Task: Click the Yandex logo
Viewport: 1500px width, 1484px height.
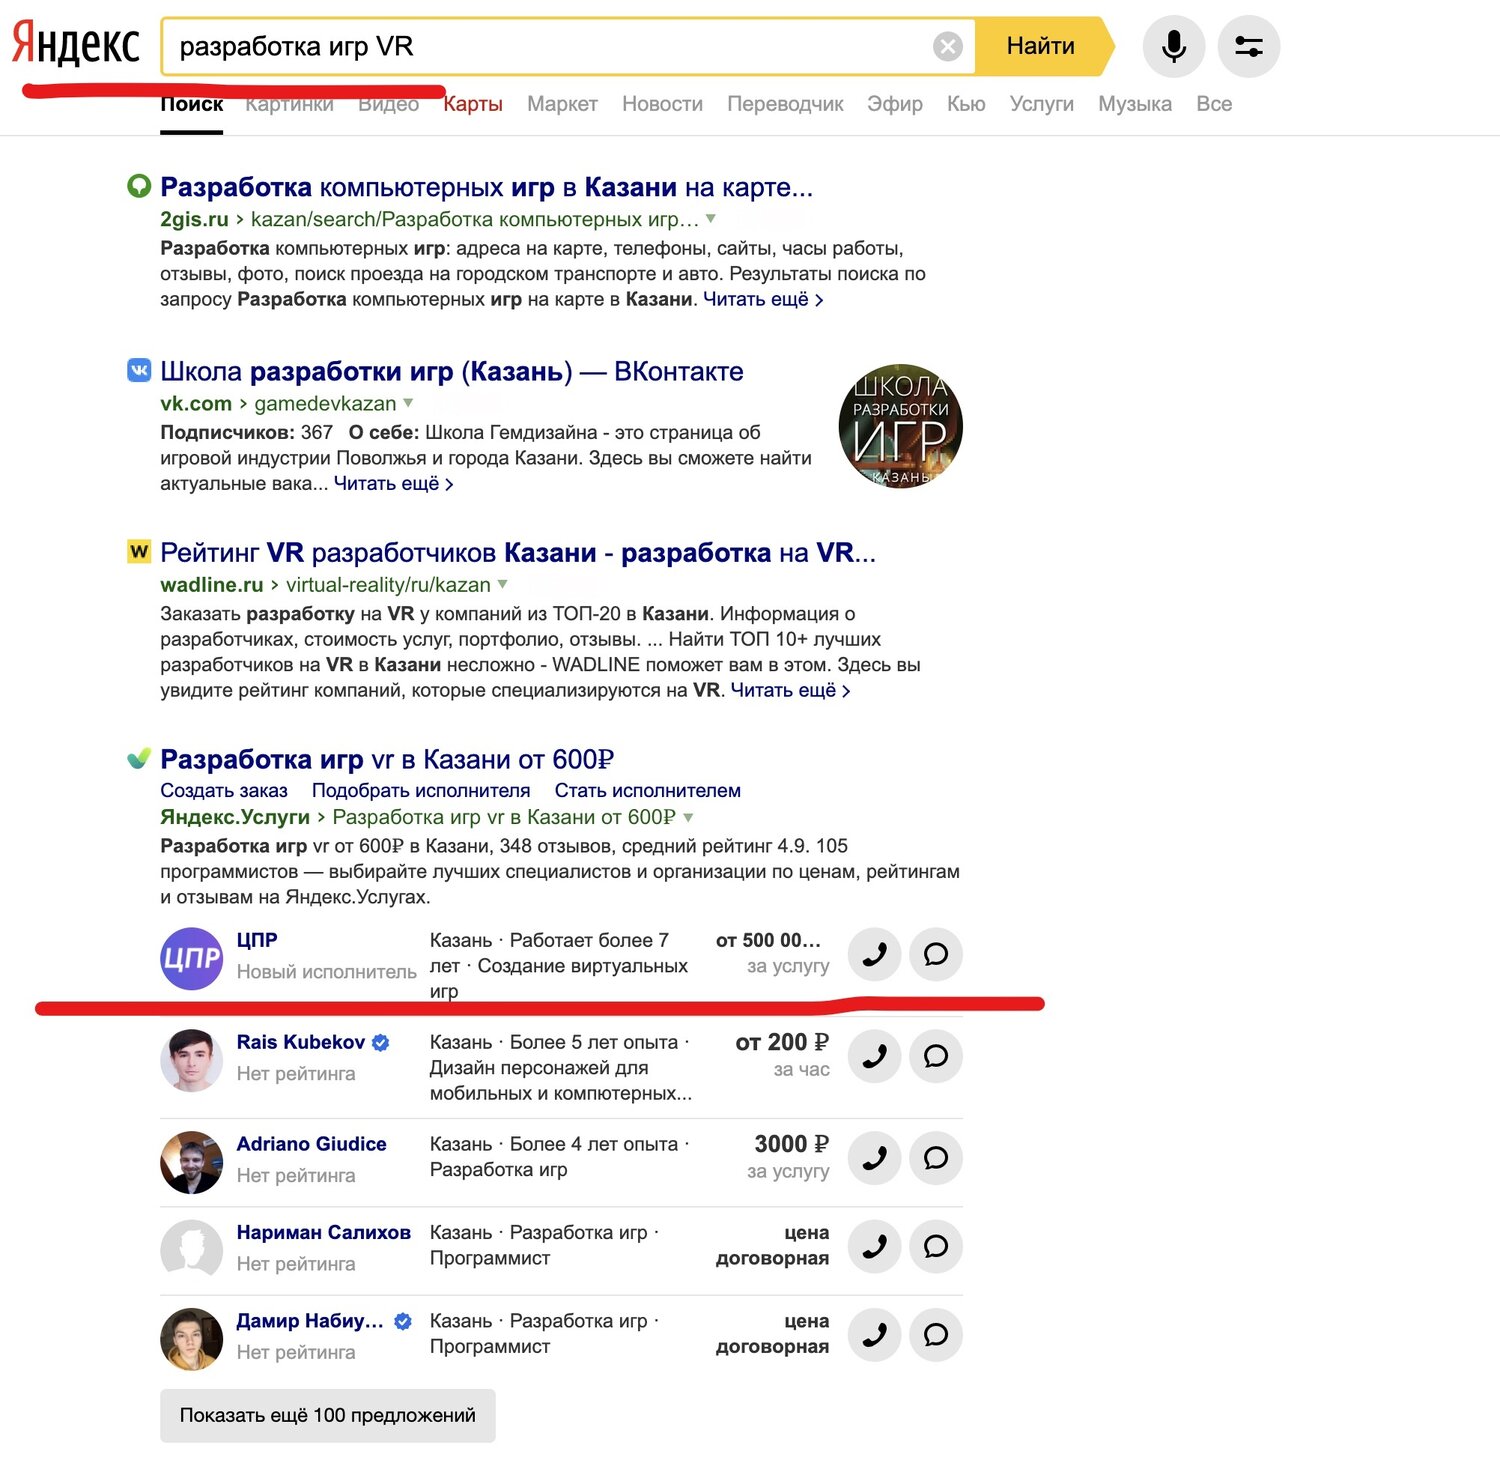Action: click(x=76, y=45)
